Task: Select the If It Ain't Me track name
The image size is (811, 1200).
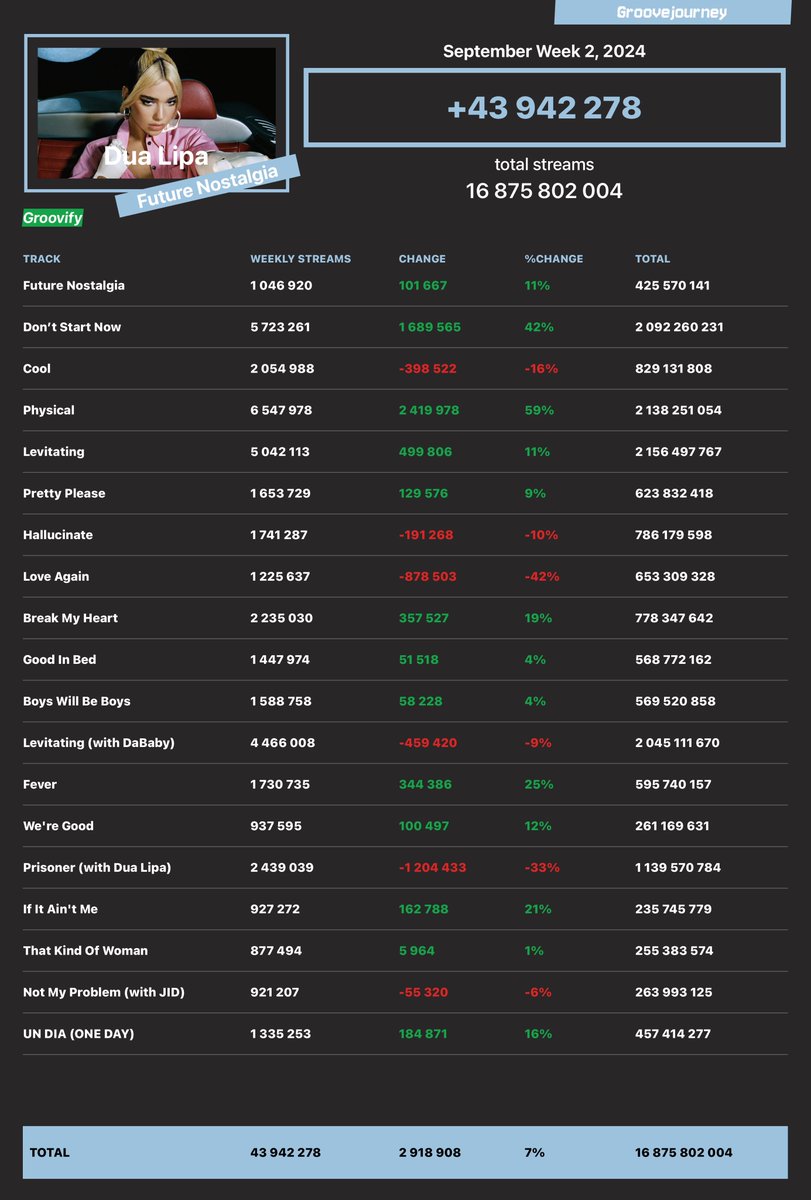Action: pyautogui.click(x=60, y=909)
